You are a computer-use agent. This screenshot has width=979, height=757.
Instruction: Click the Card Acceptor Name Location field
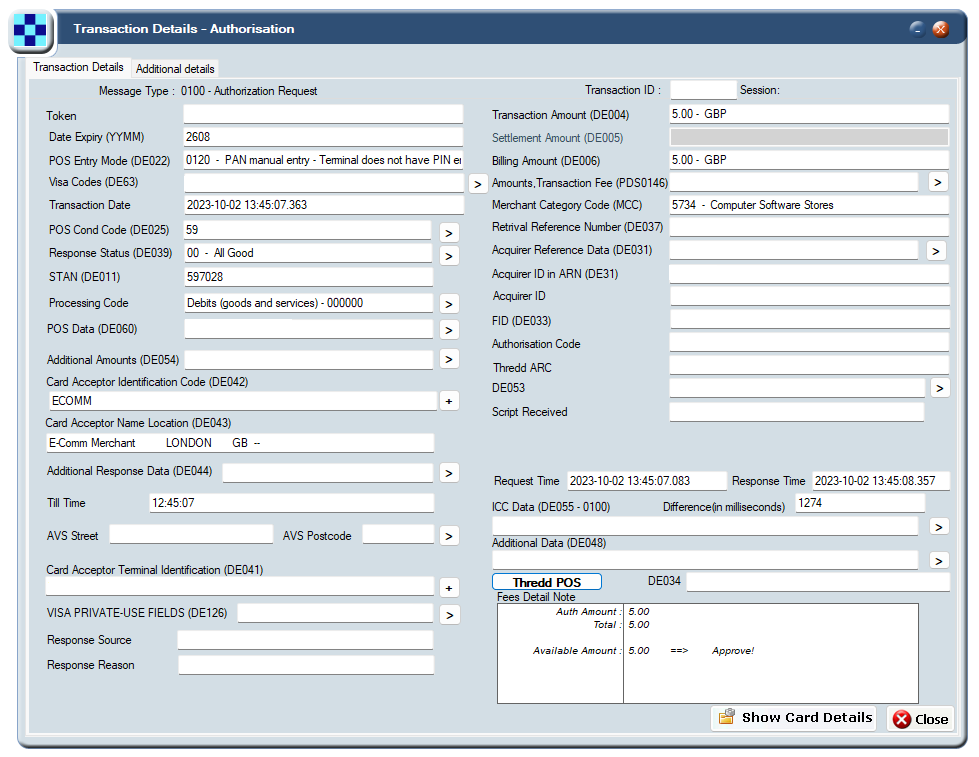click(x=240, y=443)
